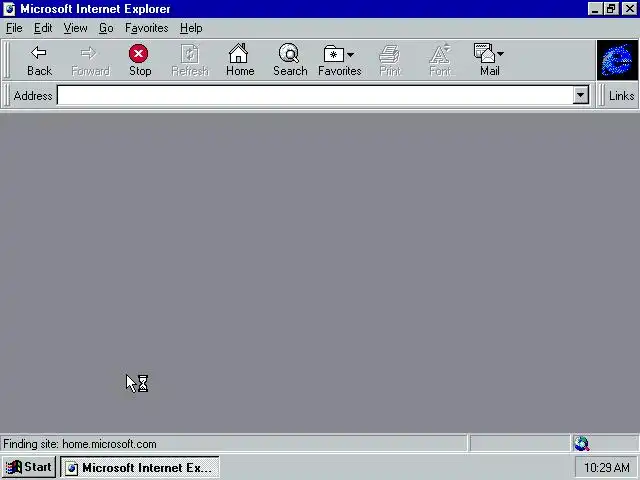The height and width of the screenshot is (480, 640).
Task: Open the Favorites menu in menu bar
Action: coord(147,28)
